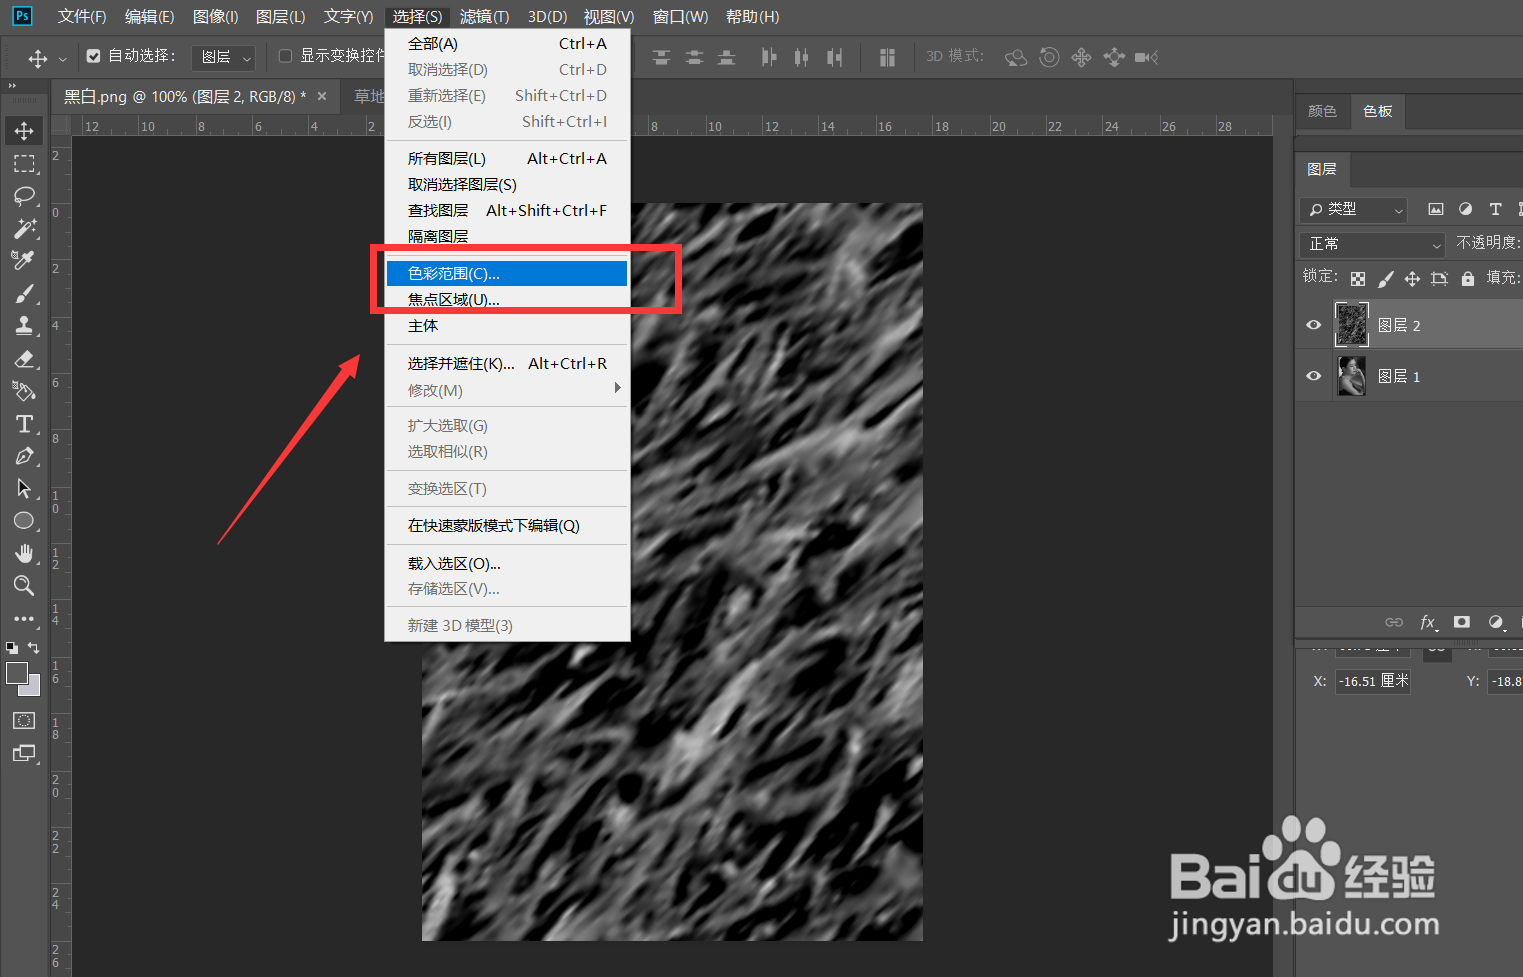Select the Magic Wand tool

pyautogui.click(x=24, y=228)
